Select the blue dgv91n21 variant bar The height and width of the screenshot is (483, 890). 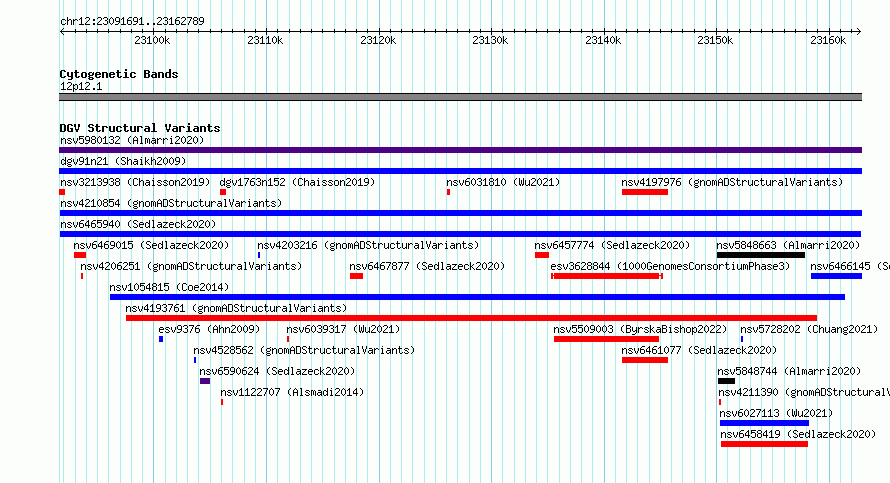click(460, 171)
